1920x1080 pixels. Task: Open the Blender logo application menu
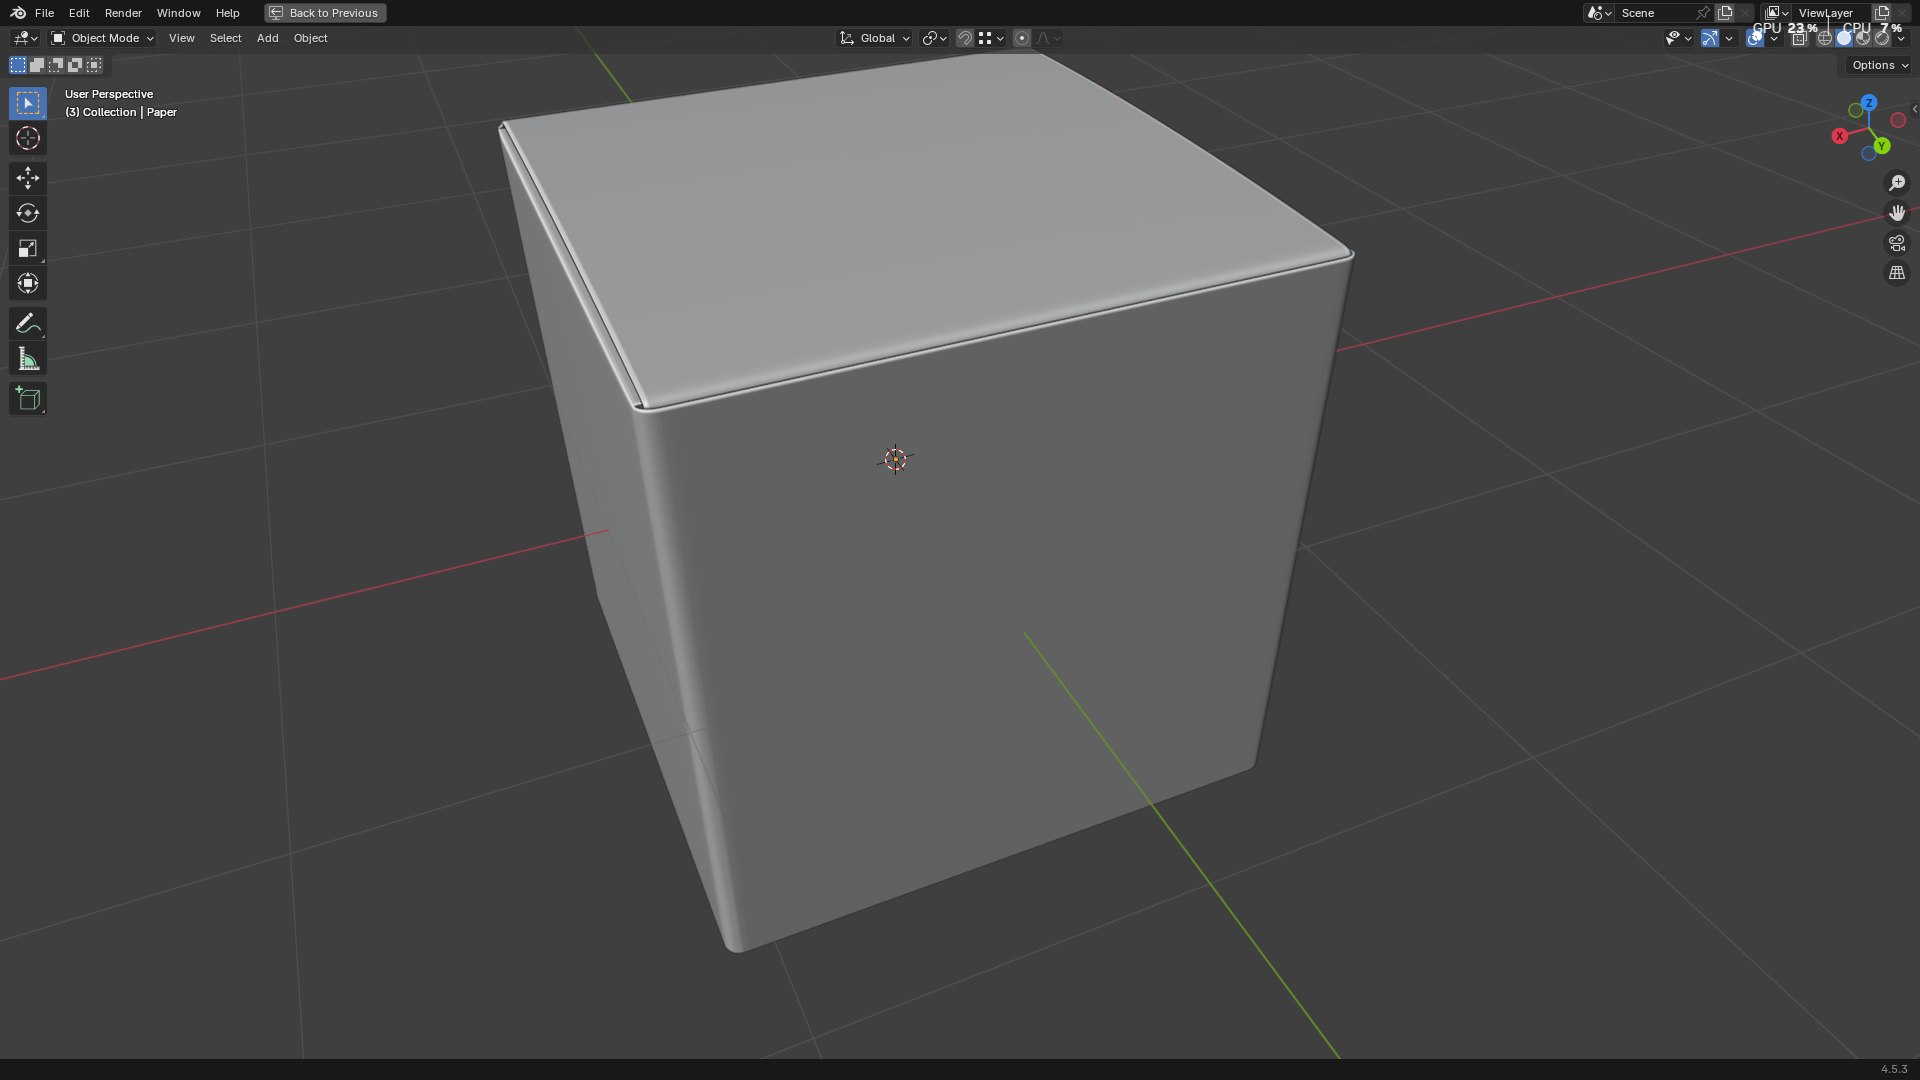point(18,13)
